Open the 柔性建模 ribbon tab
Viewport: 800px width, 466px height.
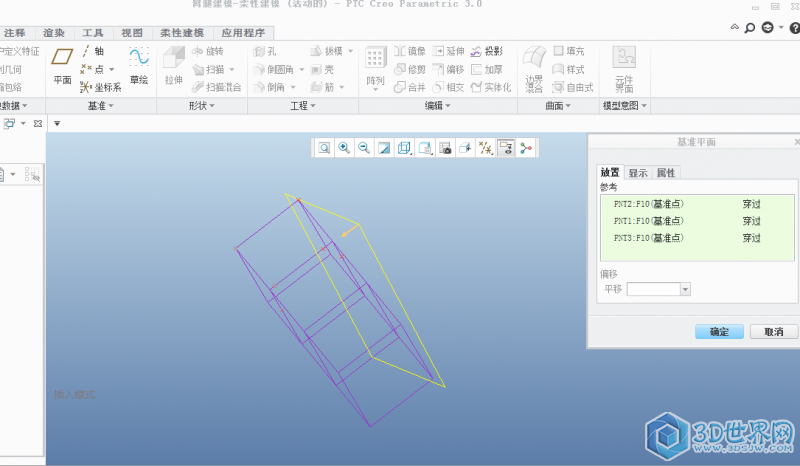(x=182, y=33)
